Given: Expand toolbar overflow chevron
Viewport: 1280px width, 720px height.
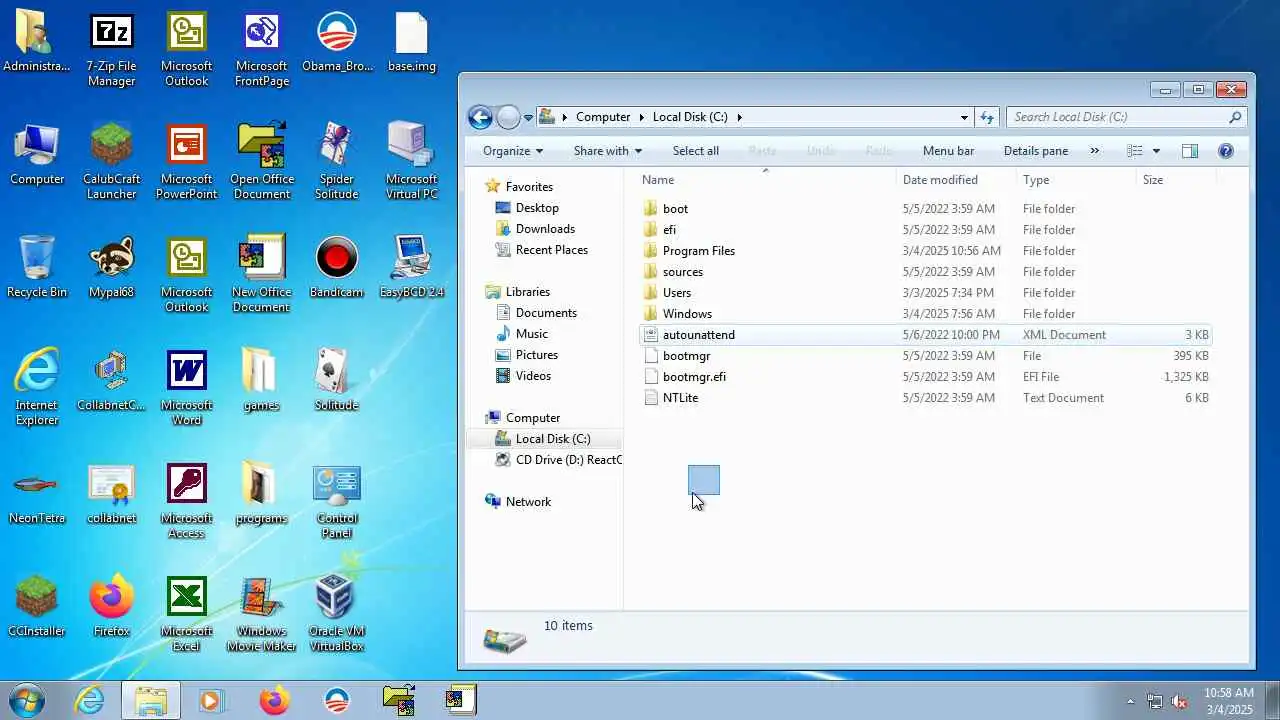Looking at the screenshot, I should (x=1094, y=151).
